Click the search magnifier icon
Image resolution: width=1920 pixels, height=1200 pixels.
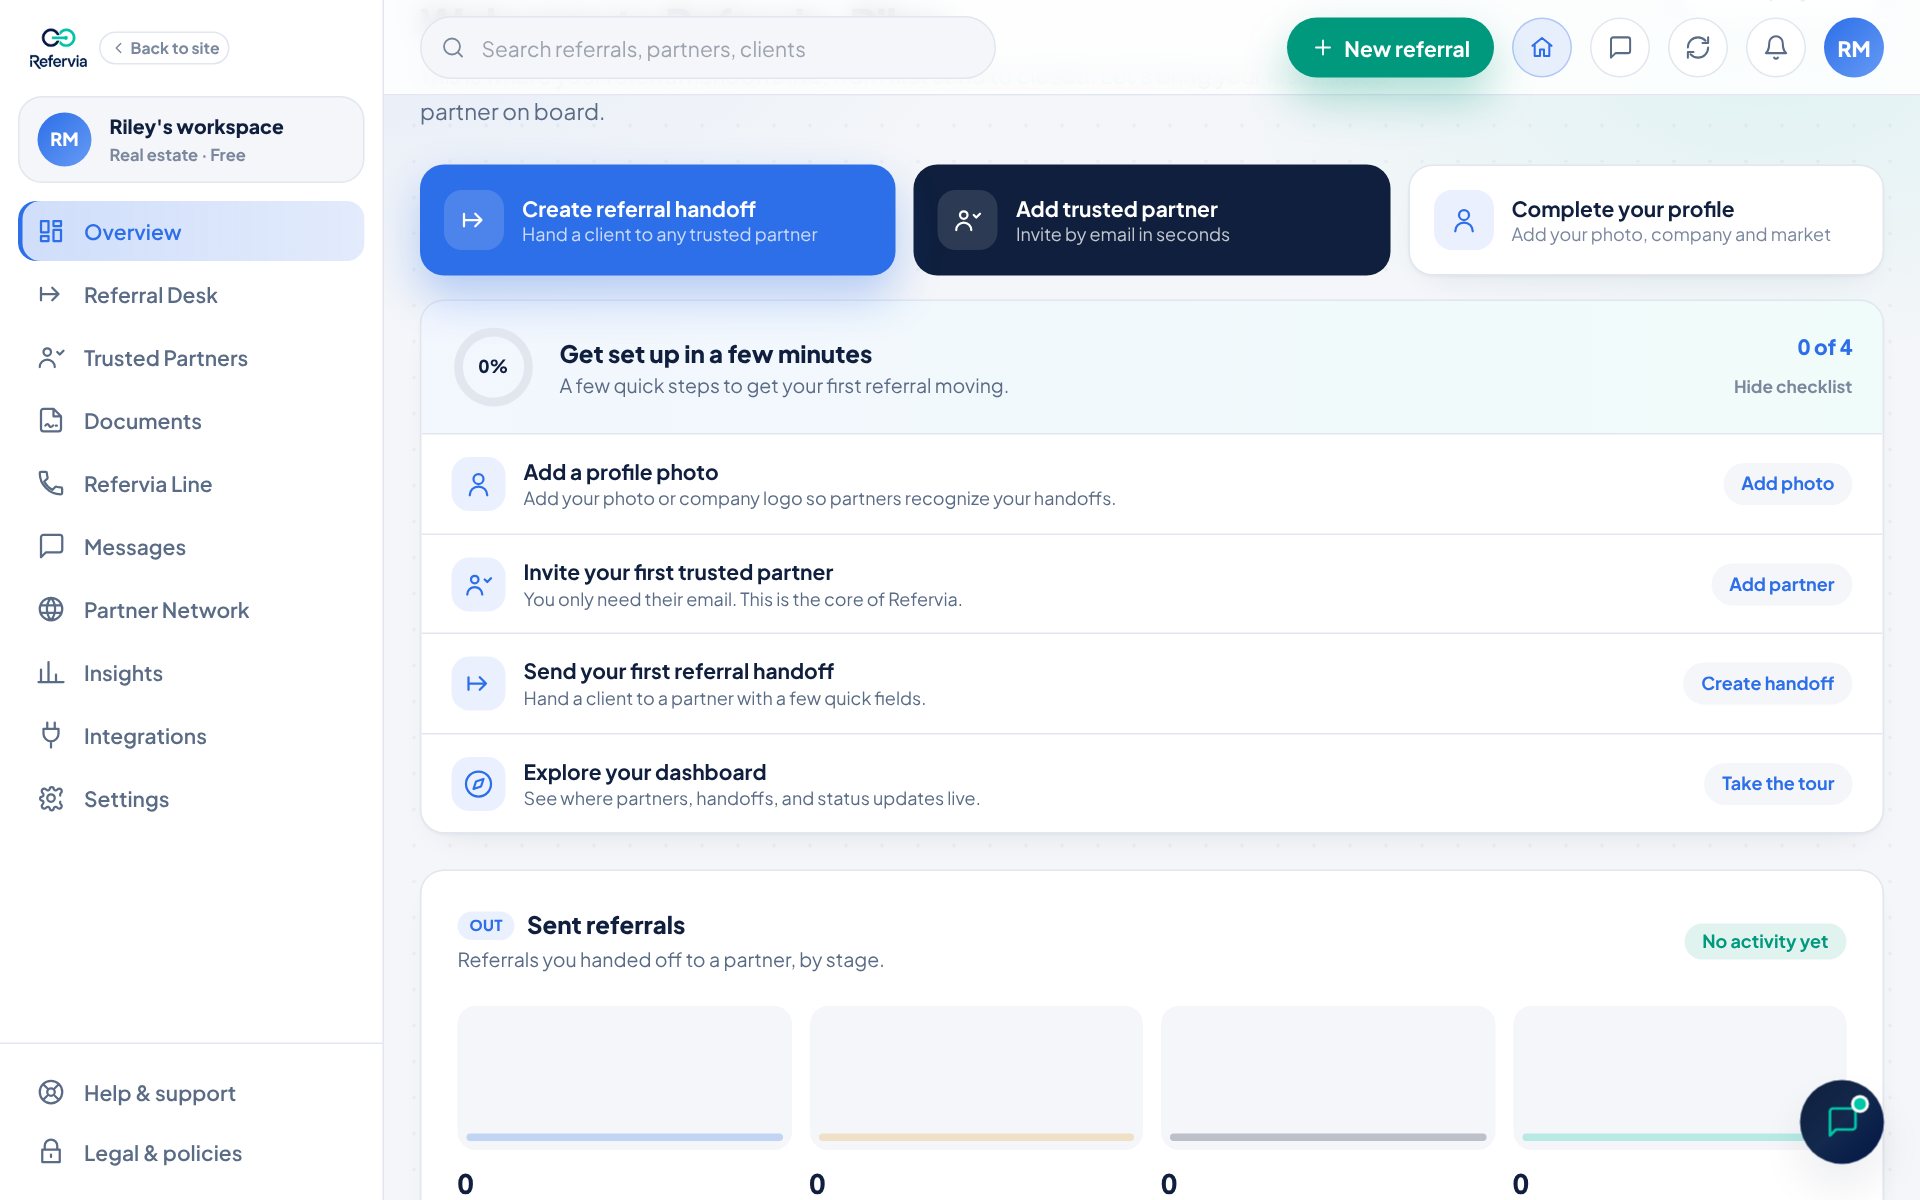click(453, 48)
